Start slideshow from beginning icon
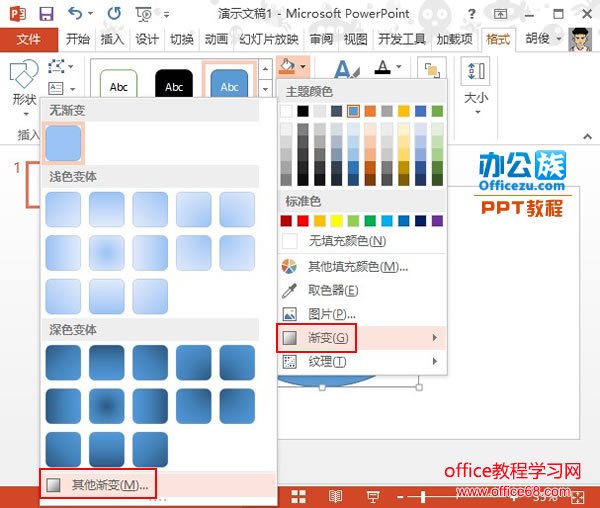600x508 pixels. [x=144, y=15]
